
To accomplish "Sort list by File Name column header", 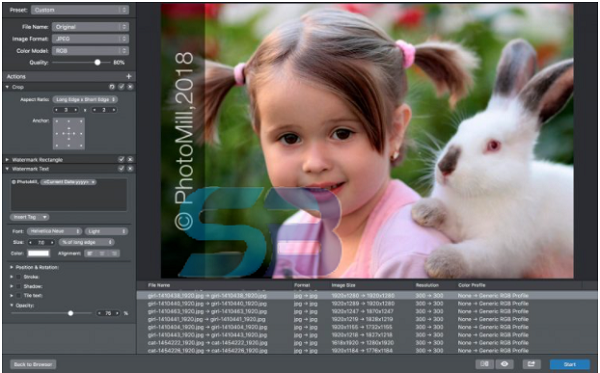I will pos(159,285).
